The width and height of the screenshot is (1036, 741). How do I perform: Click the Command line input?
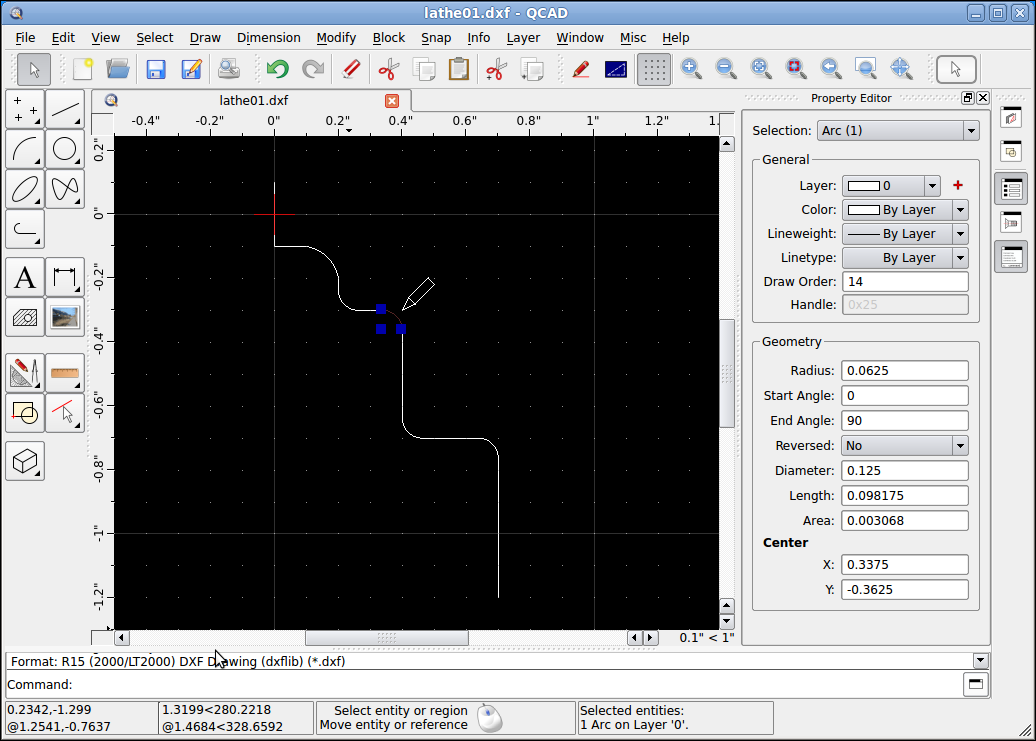[x=515, y=684]
